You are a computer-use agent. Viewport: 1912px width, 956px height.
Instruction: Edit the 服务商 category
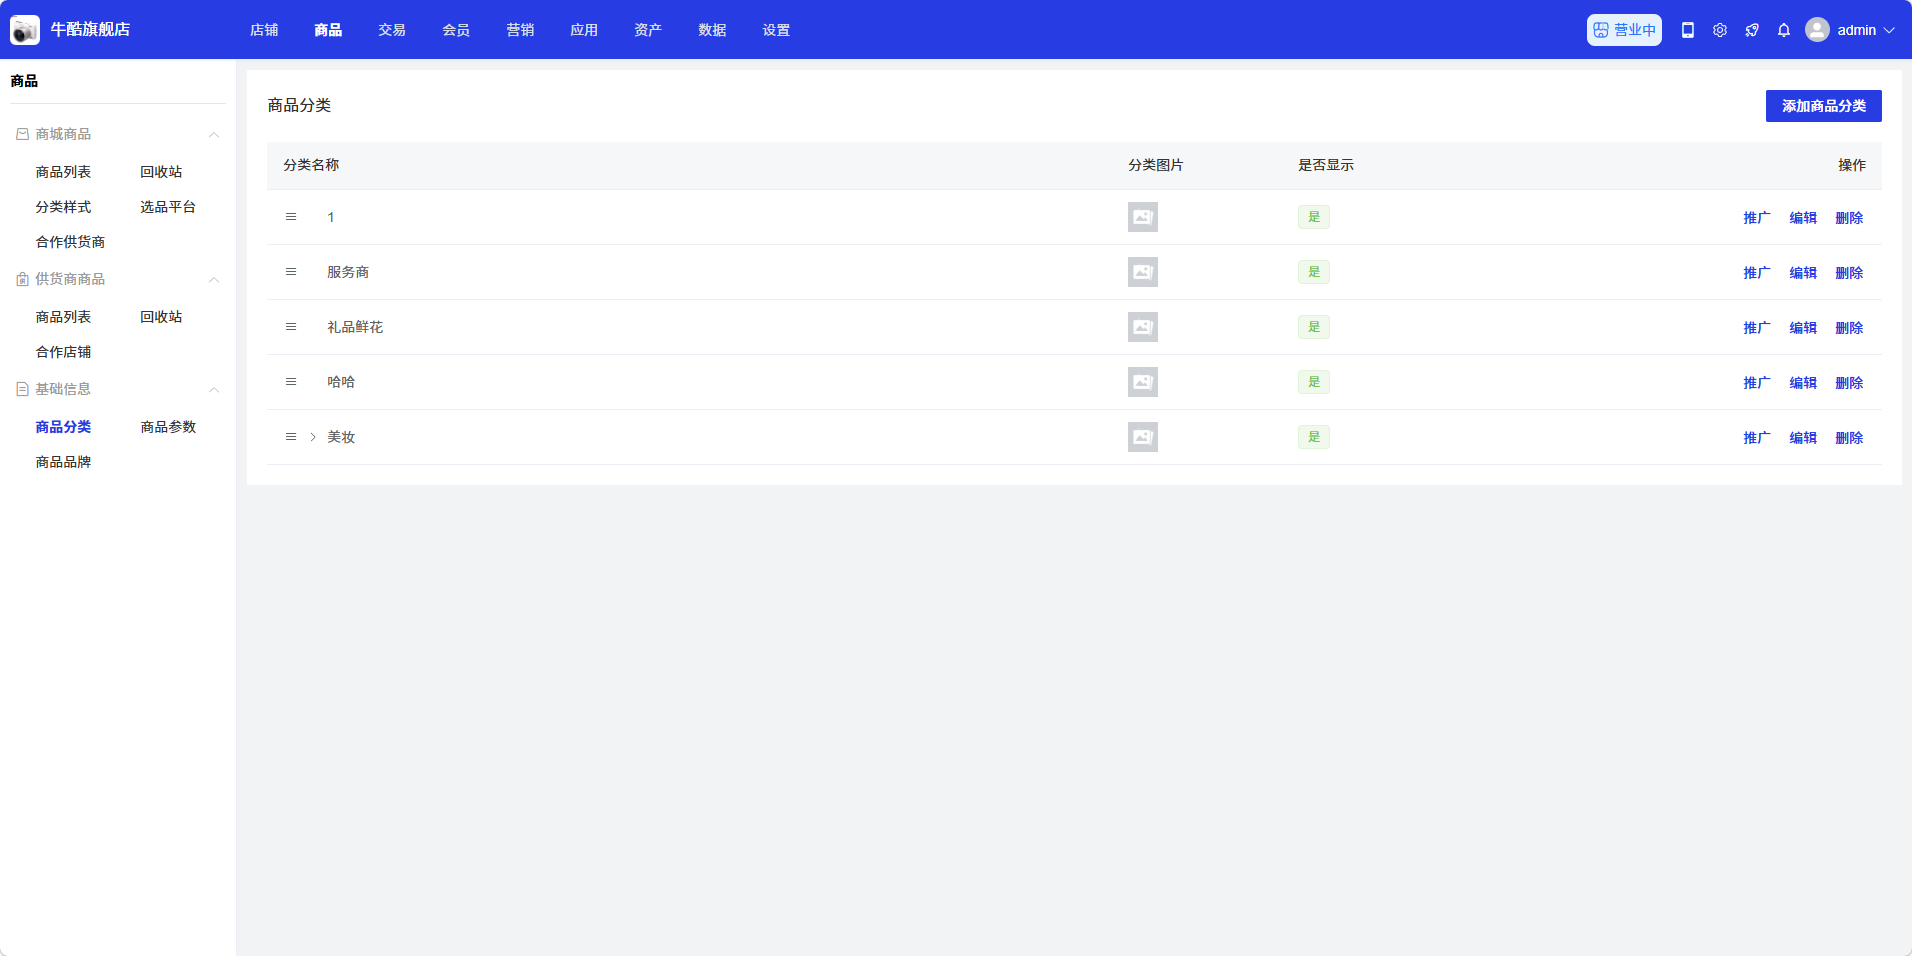coord(1803,273)
